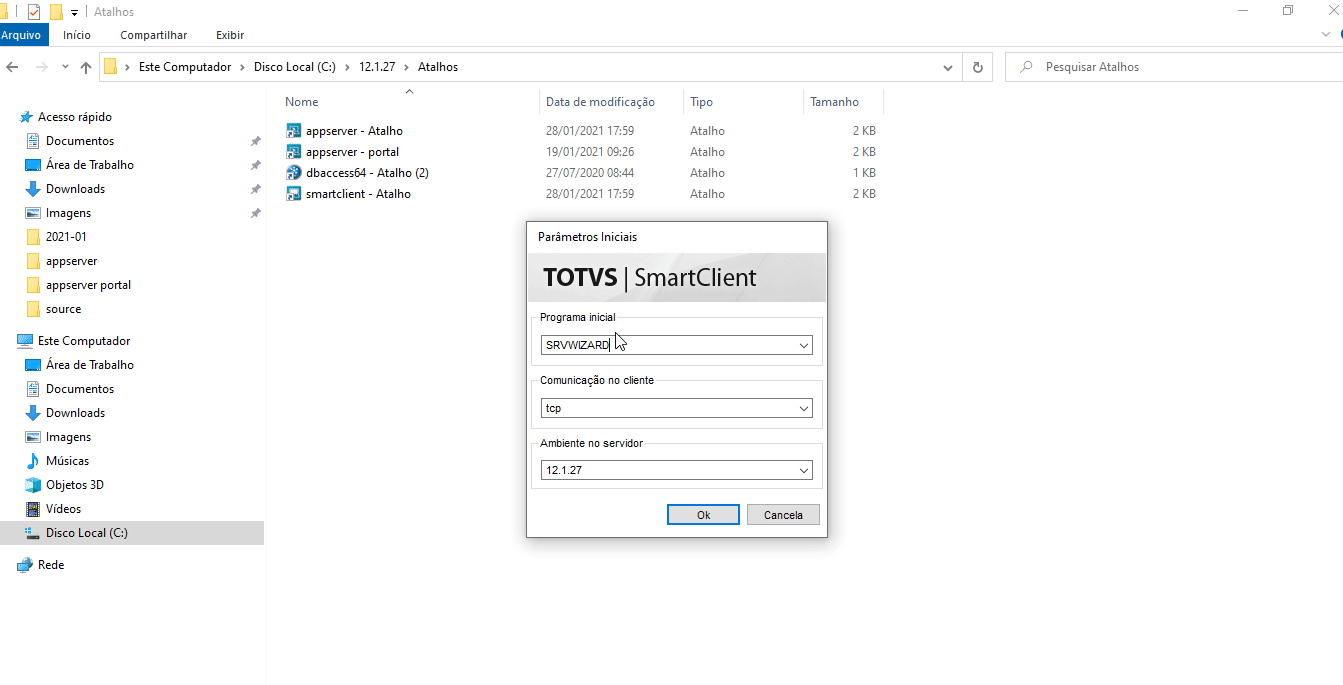Click the Properties checkmark icon in title bar
Screen dimensions: 1343x685
34,12
